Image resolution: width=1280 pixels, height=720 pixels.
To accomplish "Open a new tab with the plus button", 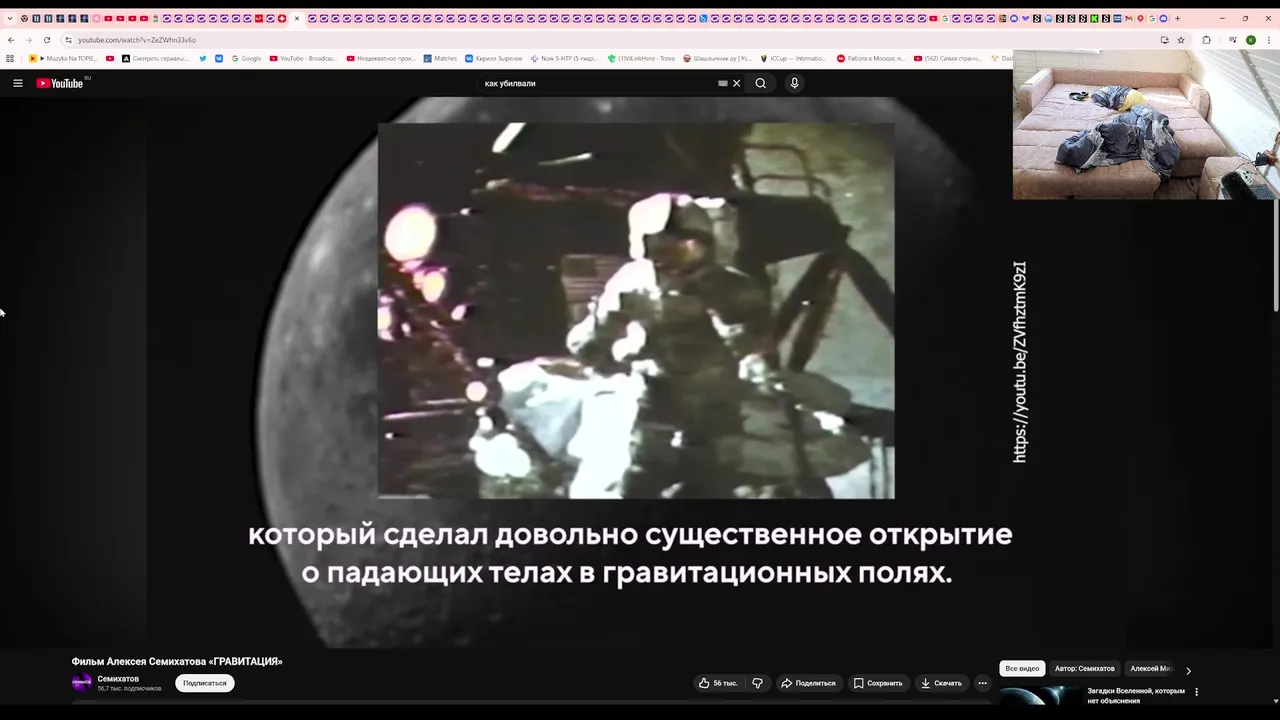I will (1177, 18).
